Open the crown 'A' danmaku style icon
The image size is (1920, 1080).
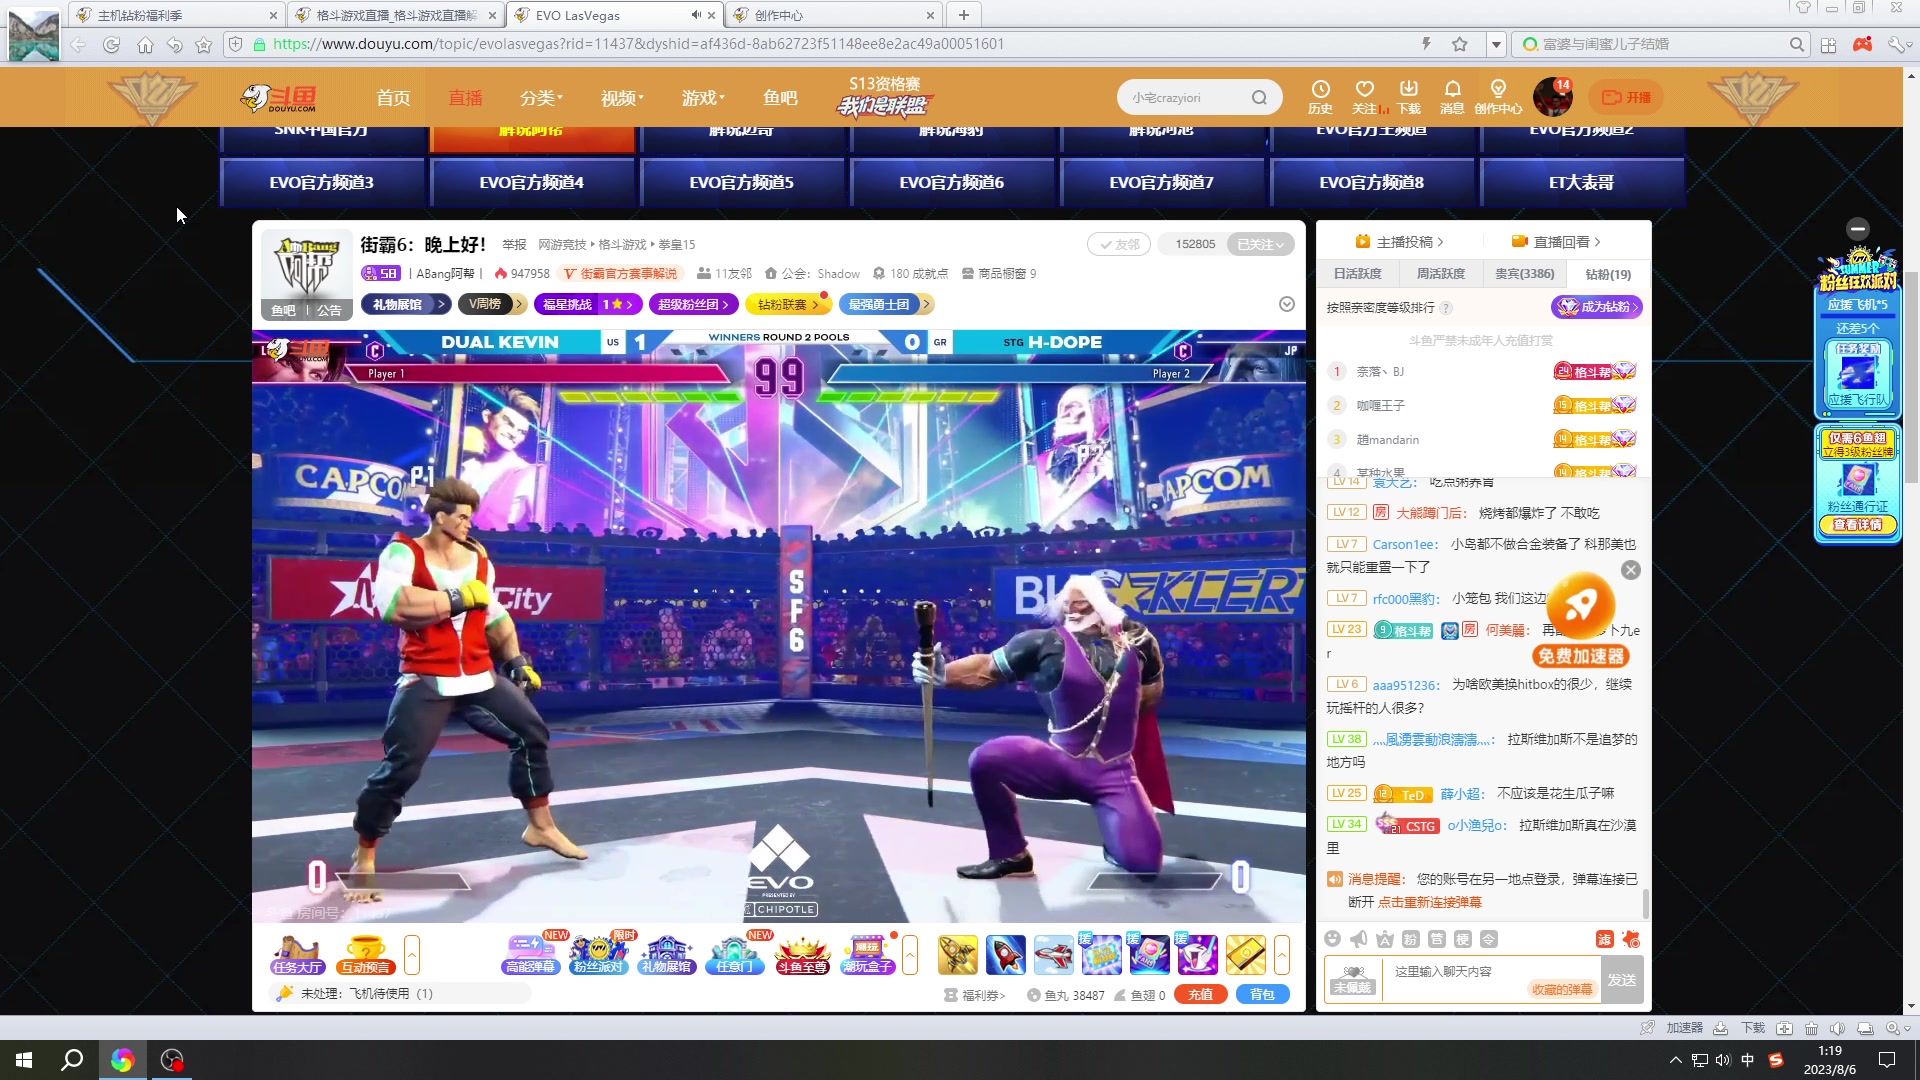click(1384, 939)
